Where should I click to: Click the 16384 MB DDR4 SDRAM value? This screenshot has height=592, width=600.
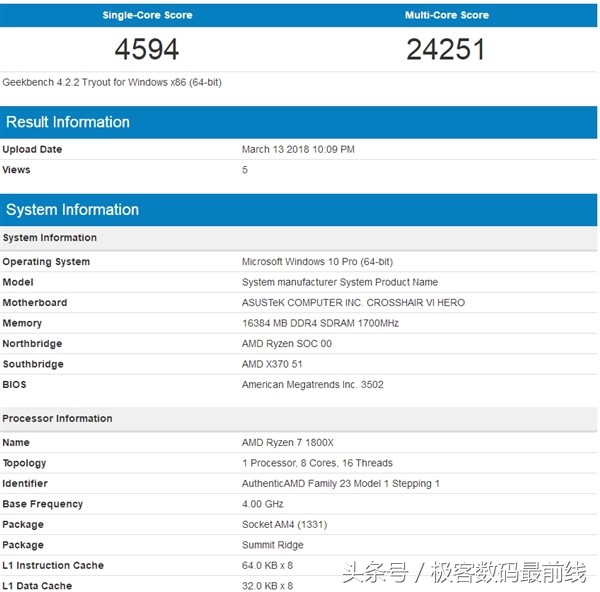(320, 323)
